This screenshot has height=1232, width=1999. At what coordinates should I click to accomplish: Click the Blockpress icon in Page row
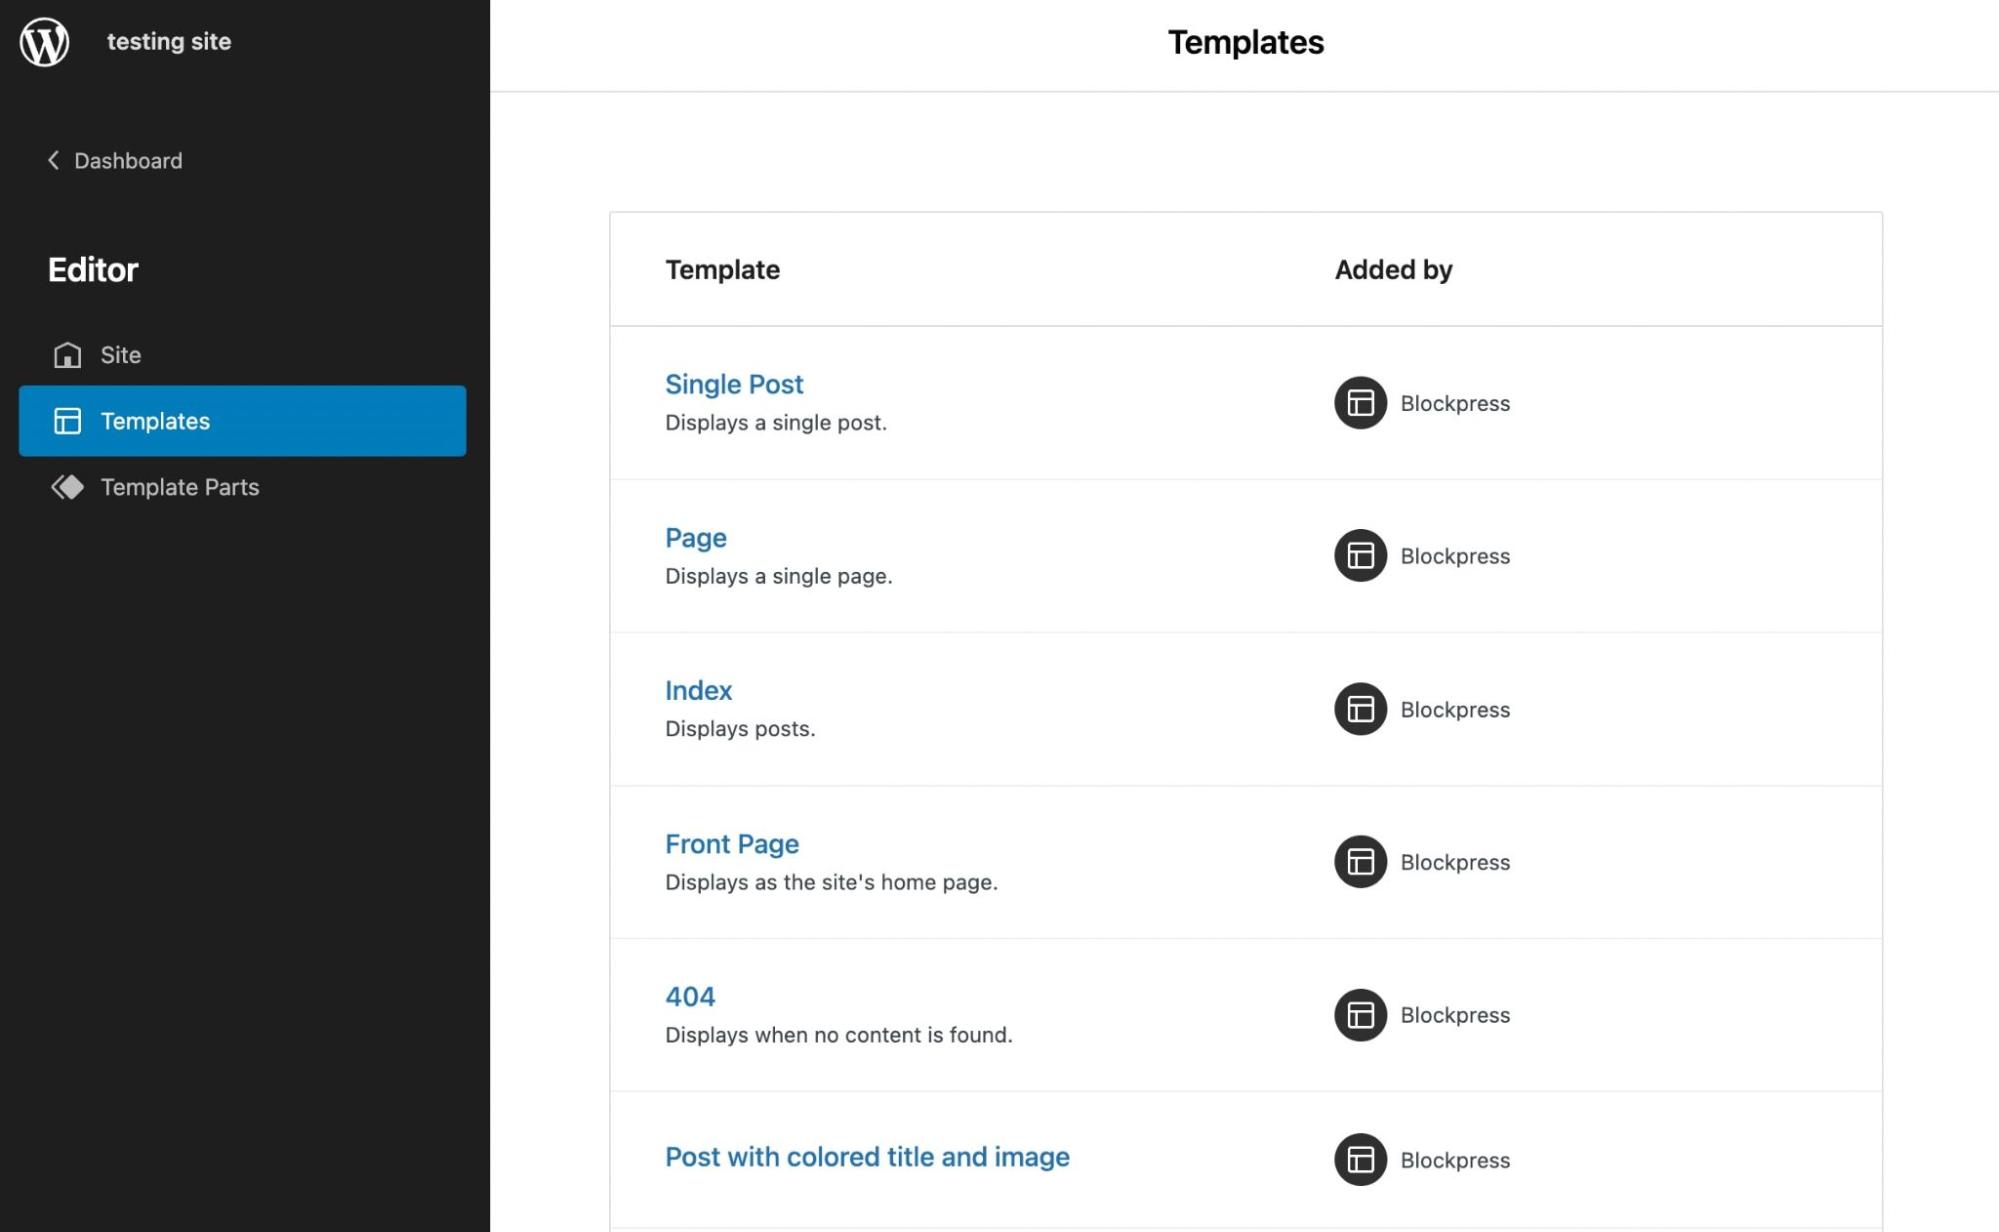[x=1360, y=556]
